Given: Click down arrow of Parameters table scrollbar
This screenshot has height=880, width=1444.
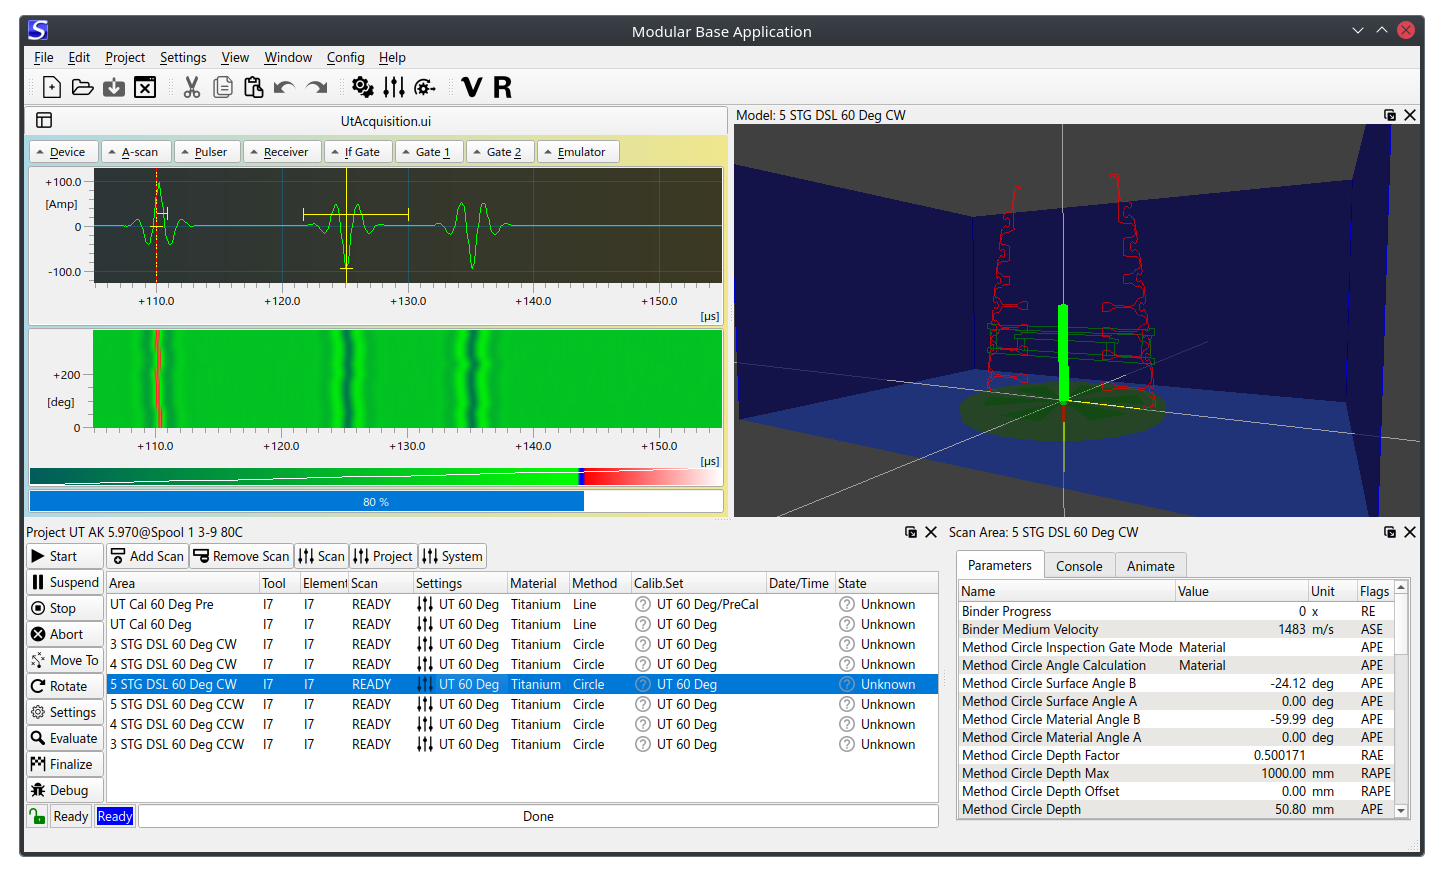Looking at the screenshot, I should 1401,811.
